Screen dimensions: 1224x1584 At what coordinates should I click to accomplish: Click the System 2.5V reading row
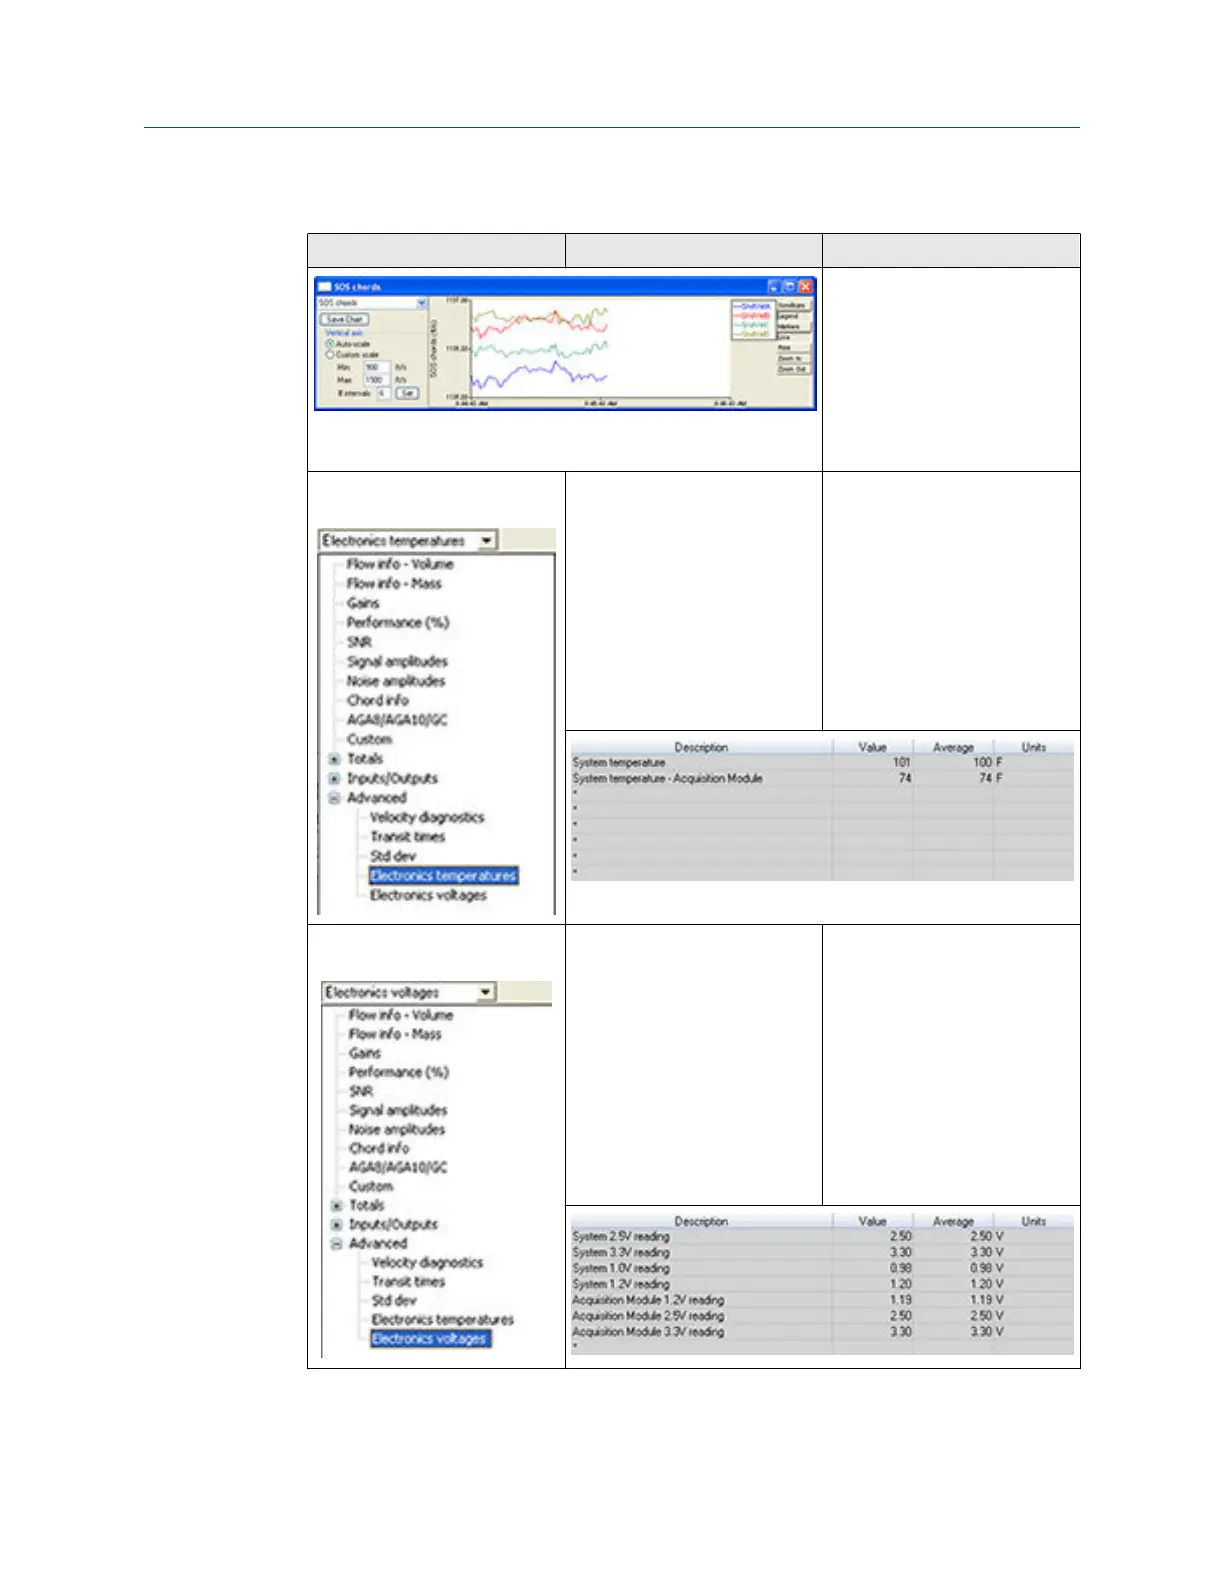(822, 1237)
